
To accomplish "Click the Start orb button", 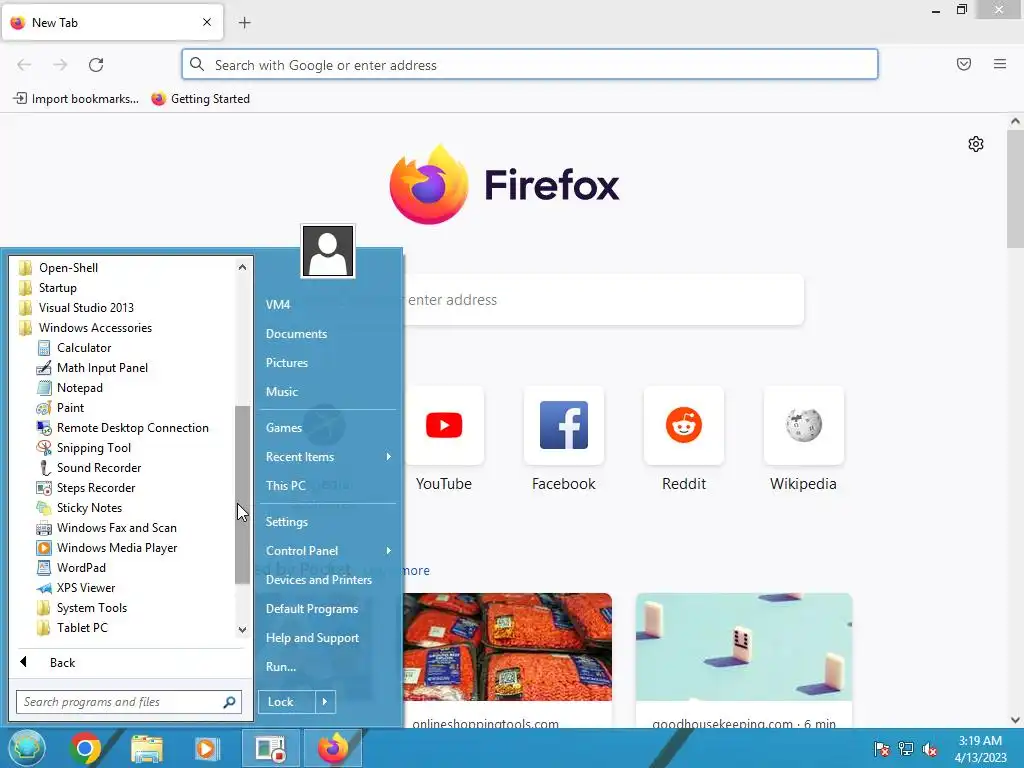I will [27, 748].
